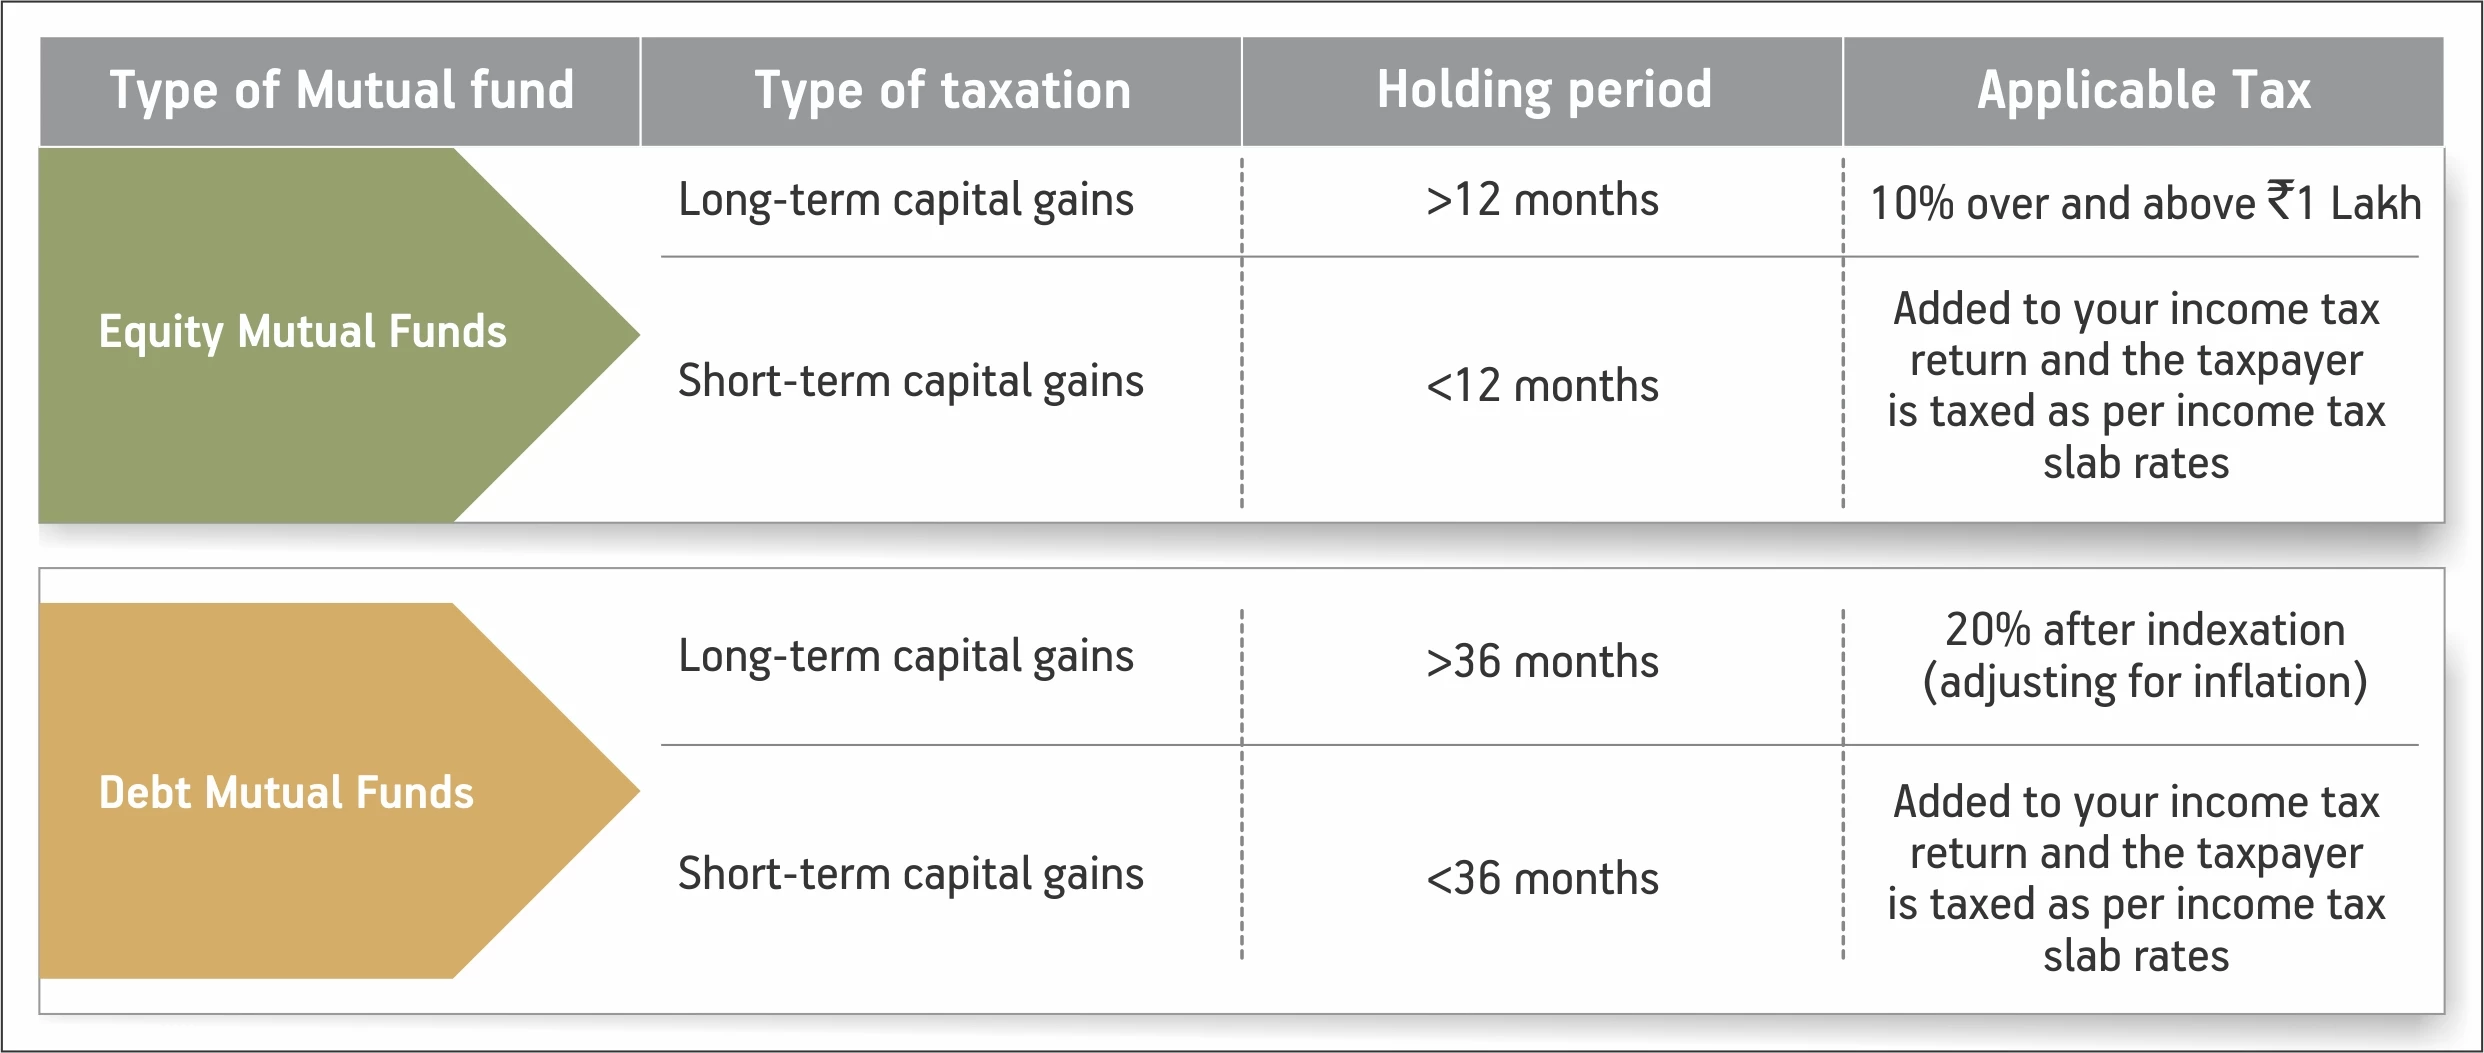2484x1053 pixels.
Task: Click the '>12 months' holding period cell
Action: coord(1543,200)
